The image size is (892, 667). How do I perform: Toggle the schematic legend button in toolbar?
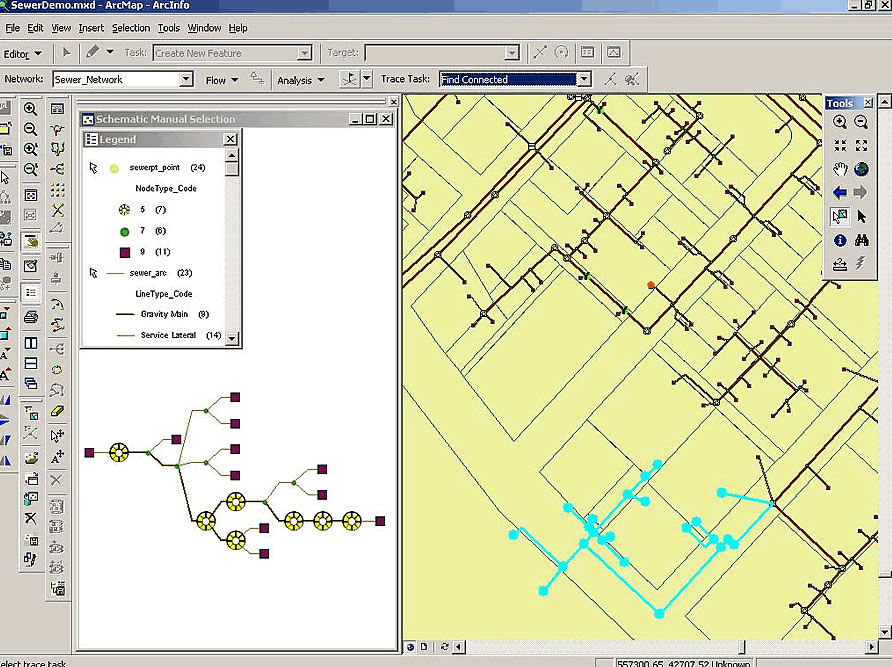pos(31,292)
